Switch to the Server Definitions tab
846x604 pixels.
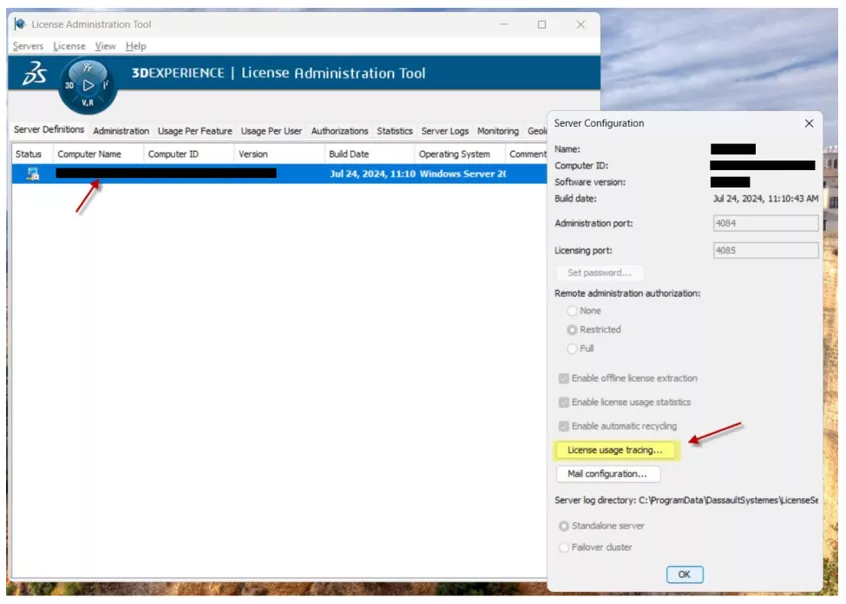coord(49,130)
